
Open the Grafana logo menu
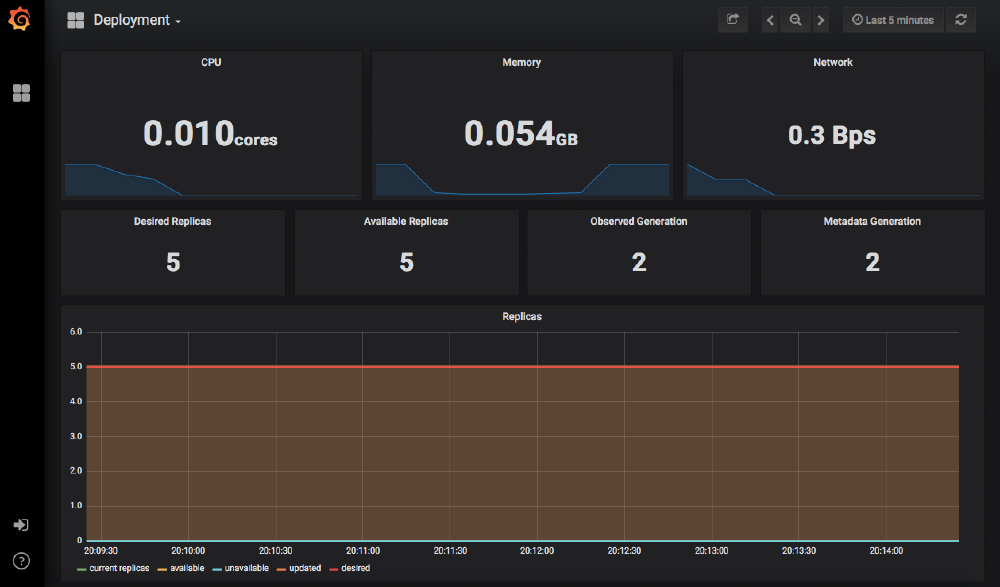pos(20,19)
